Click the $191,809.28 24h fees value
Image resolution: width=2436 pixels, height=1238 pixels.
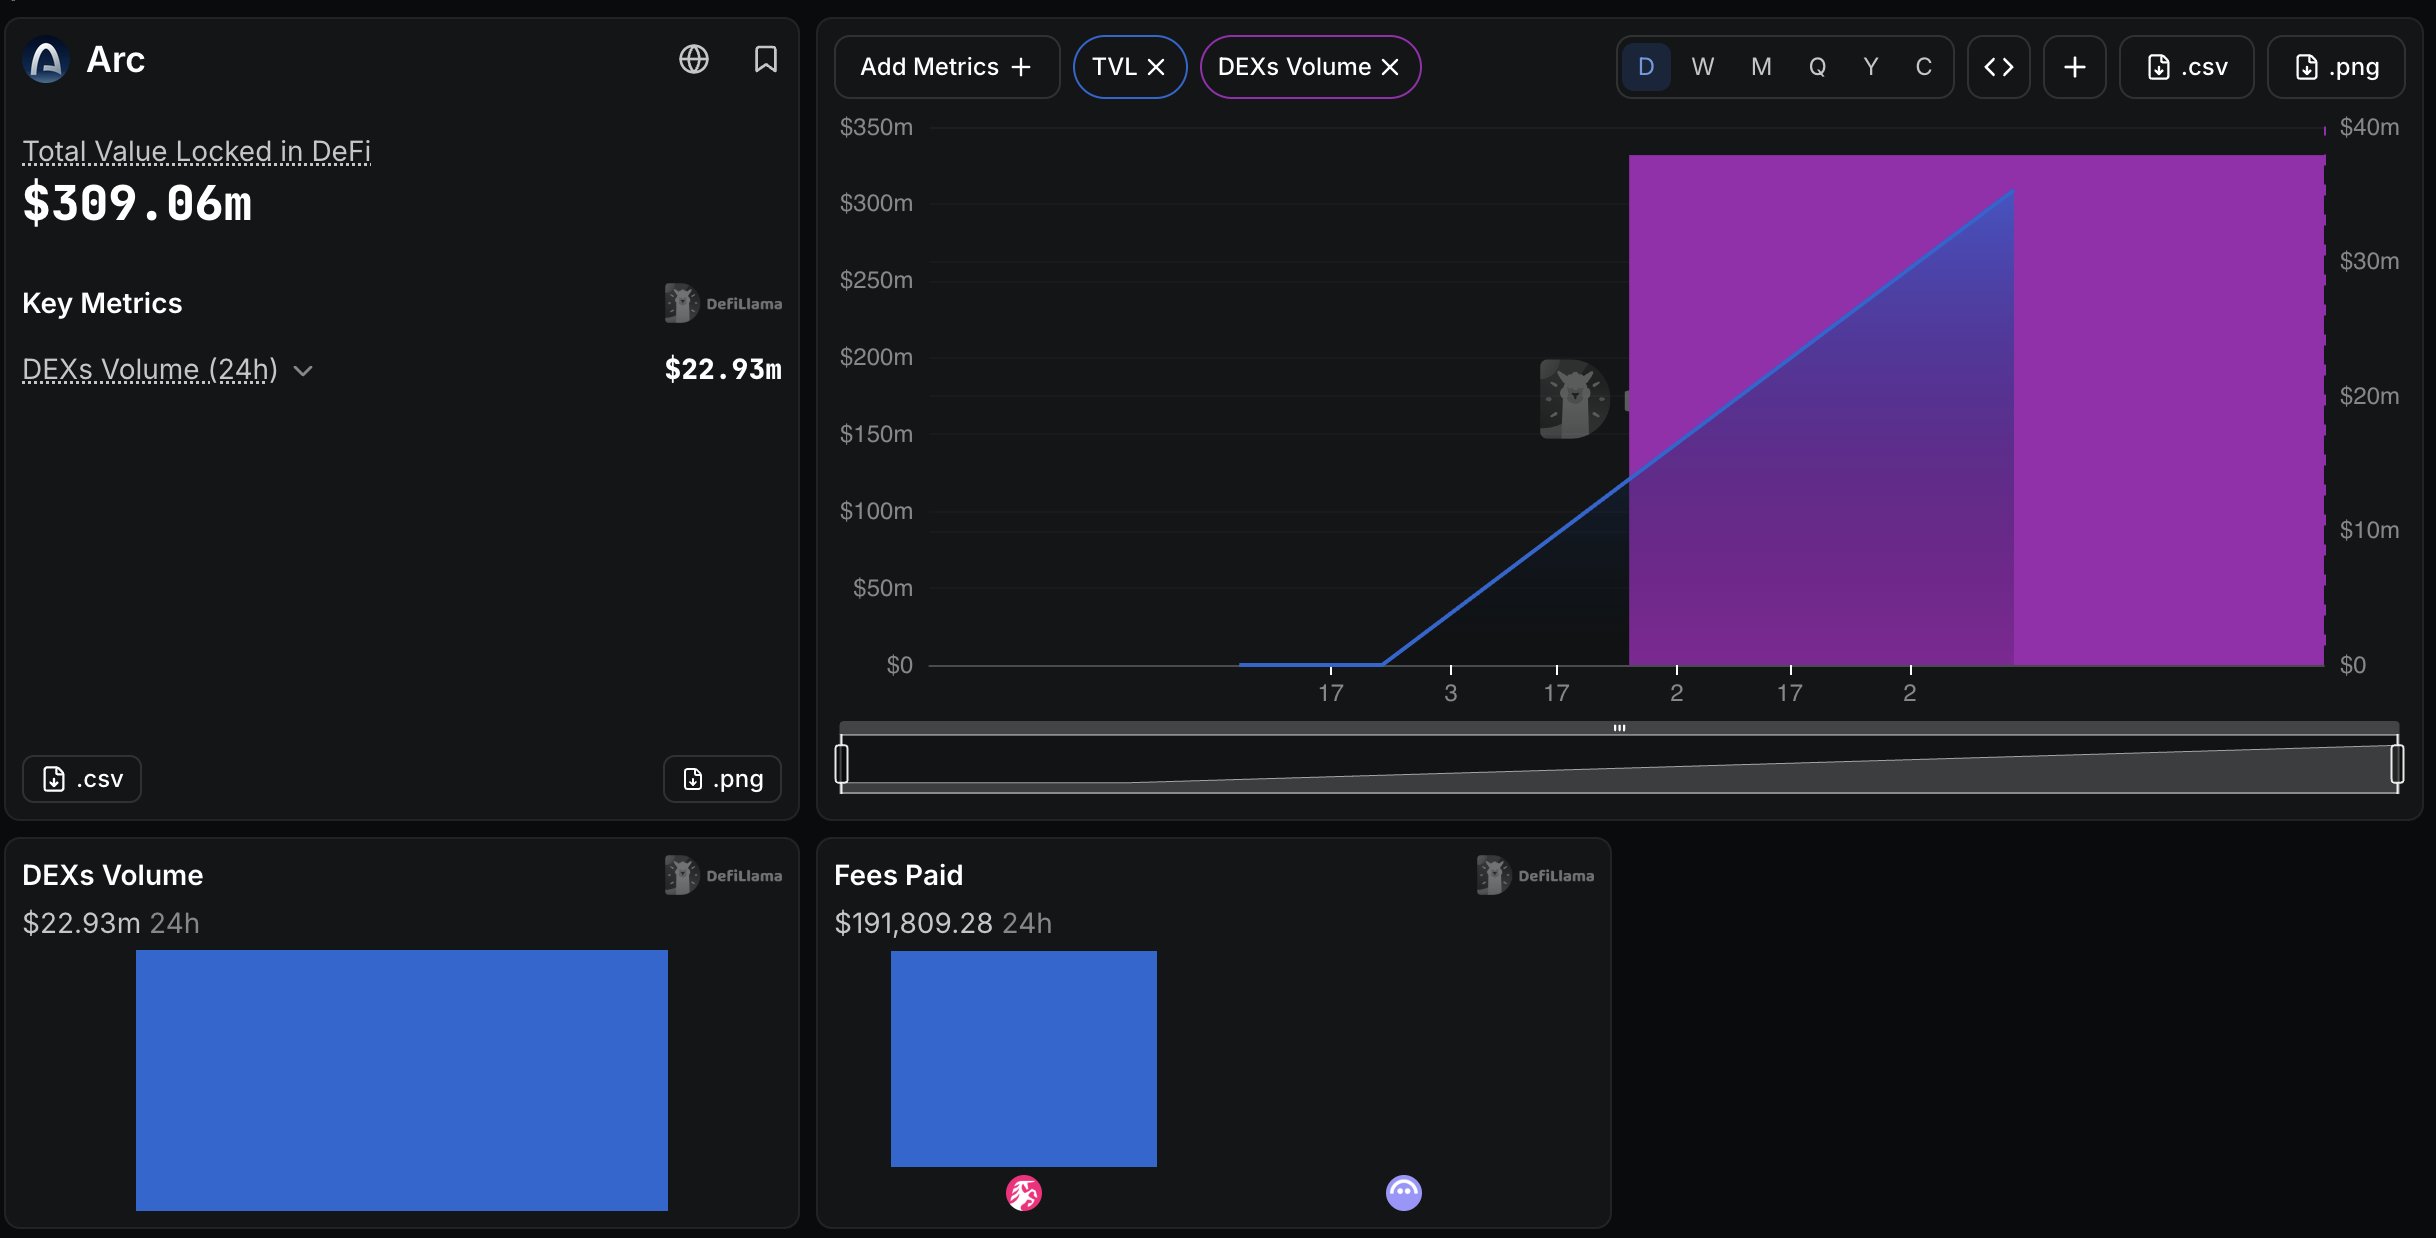coord(943,923)
